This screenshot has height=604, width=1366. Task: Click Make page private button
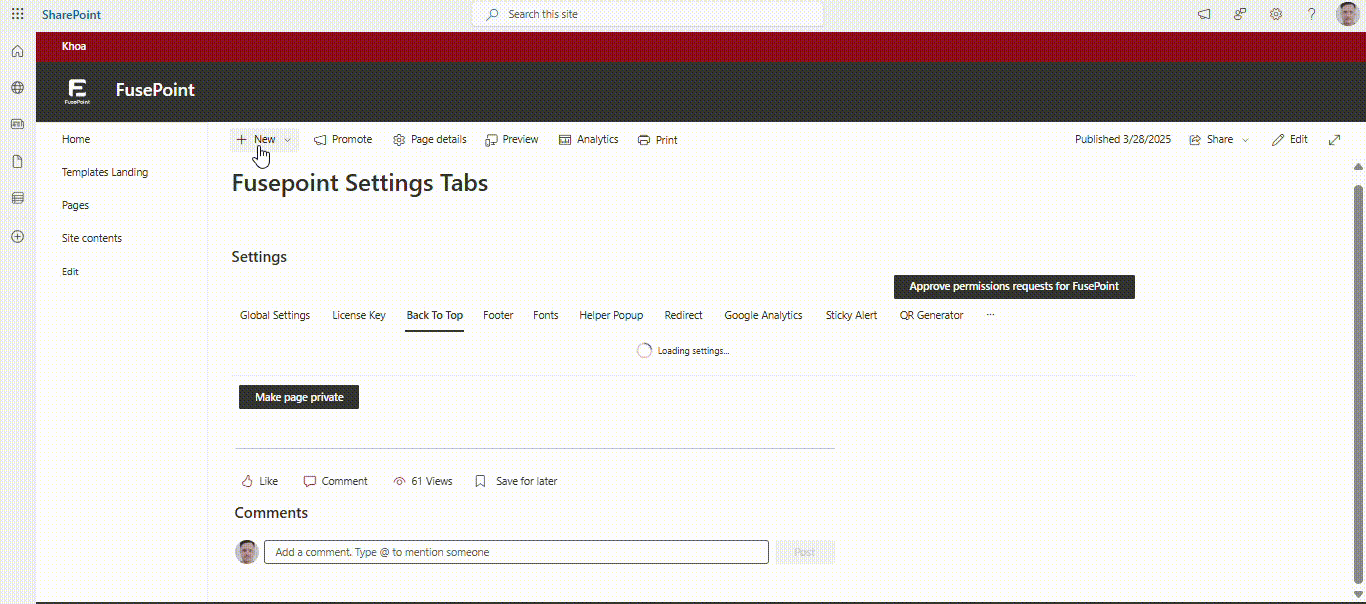coord(299,397)
